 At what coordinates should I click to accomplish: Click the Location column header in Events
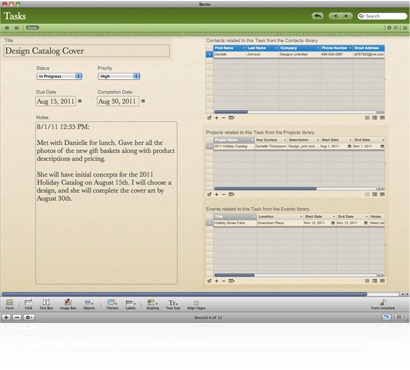[280, 217]
